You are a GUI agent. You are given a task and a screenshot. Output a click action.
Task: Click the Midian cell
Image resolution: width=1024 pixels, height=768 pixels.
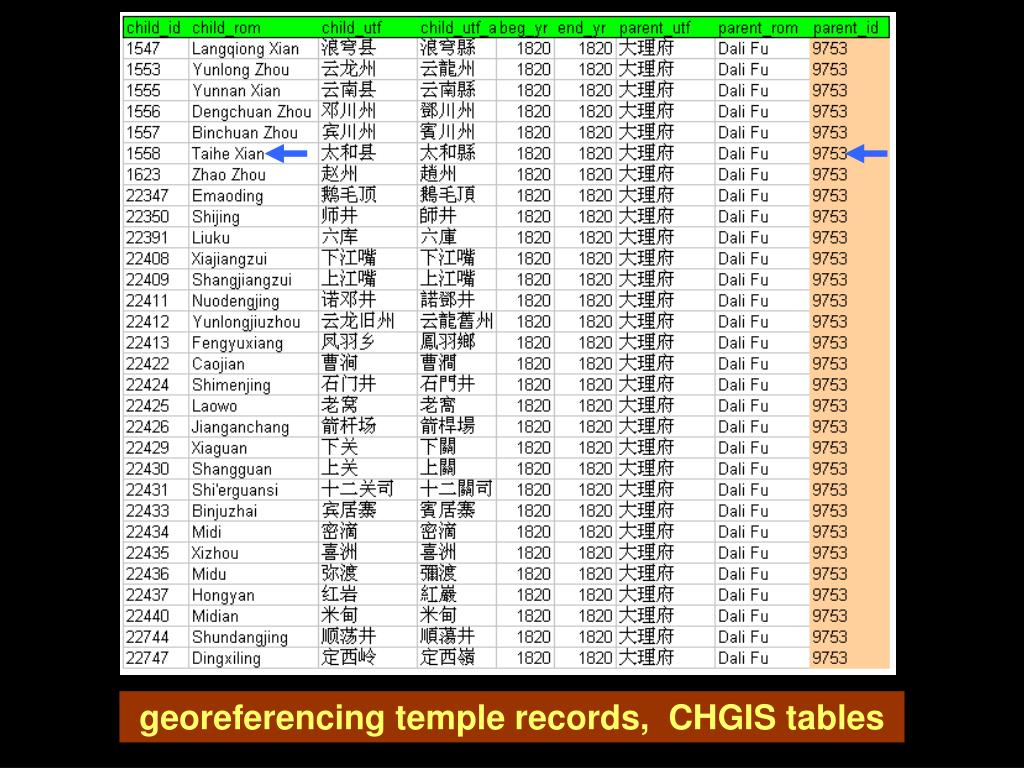point(253,616)
